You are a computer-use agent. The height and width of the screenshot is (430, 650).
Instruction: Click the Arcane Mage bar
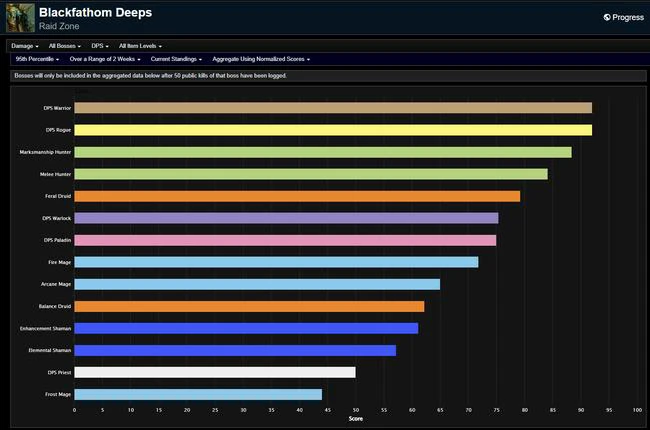pyautogui.click(x=257, y=284)
